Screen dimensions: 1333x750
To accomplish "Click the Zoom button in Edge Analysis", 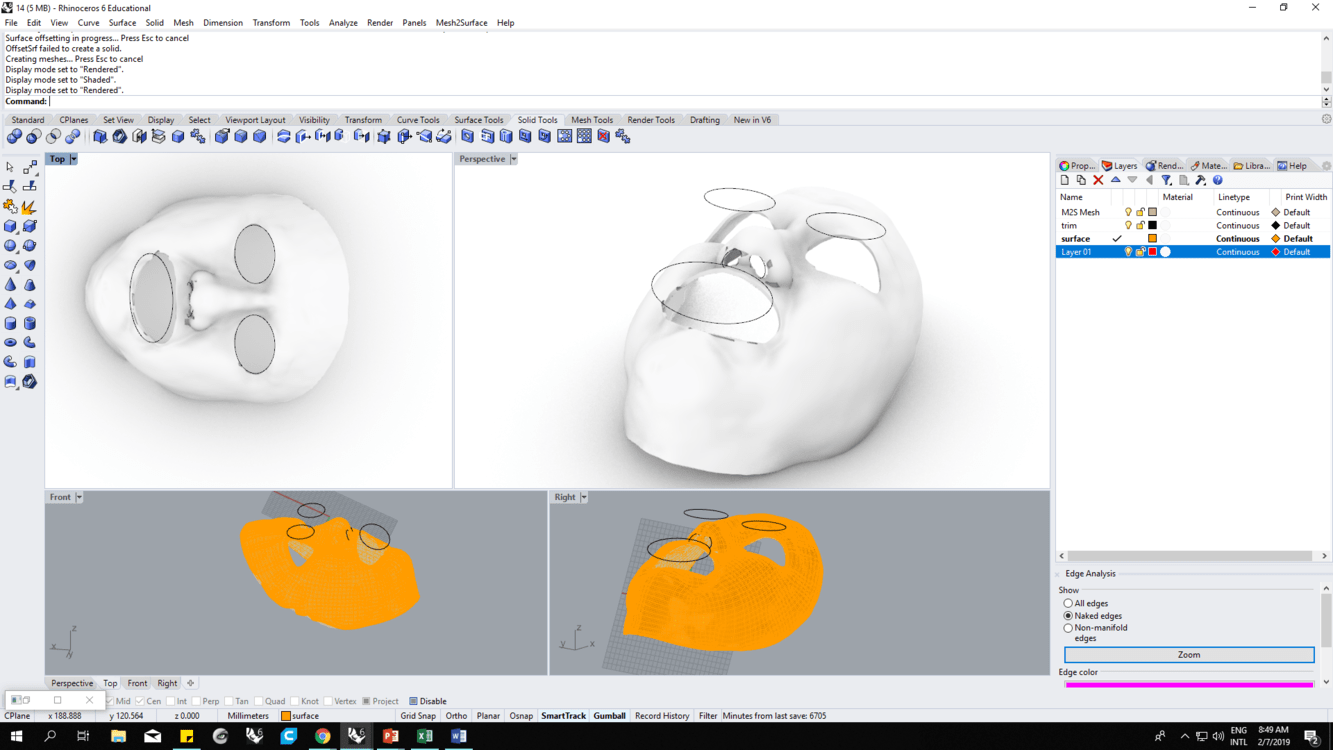I will point(1189,655).
